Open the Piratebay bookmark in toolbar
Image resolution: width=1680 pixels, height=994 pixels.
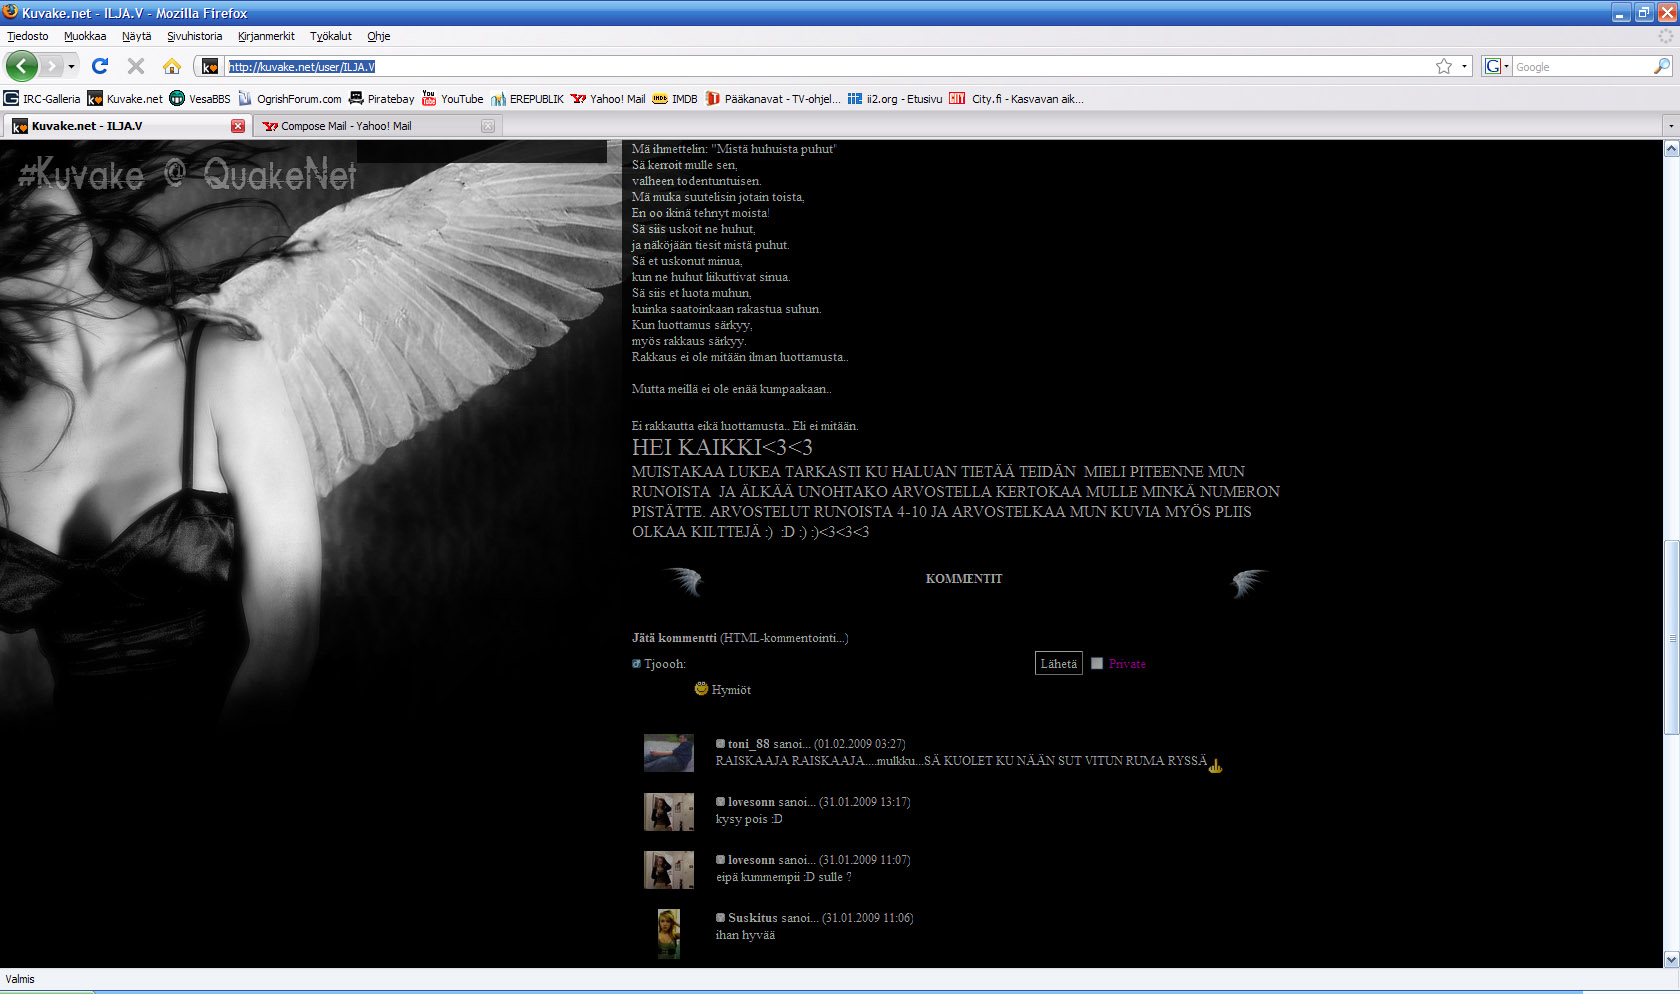tap(381, 98)
